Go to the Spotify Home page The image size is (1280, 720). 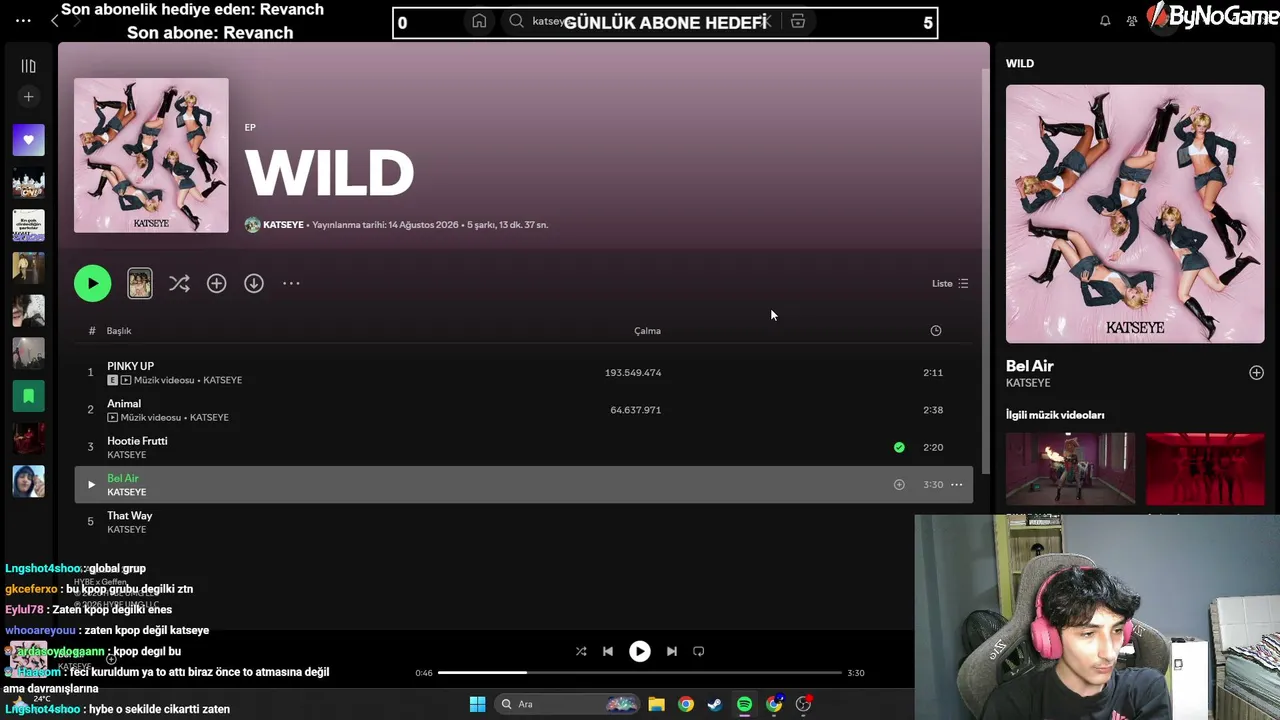[479, 21]
